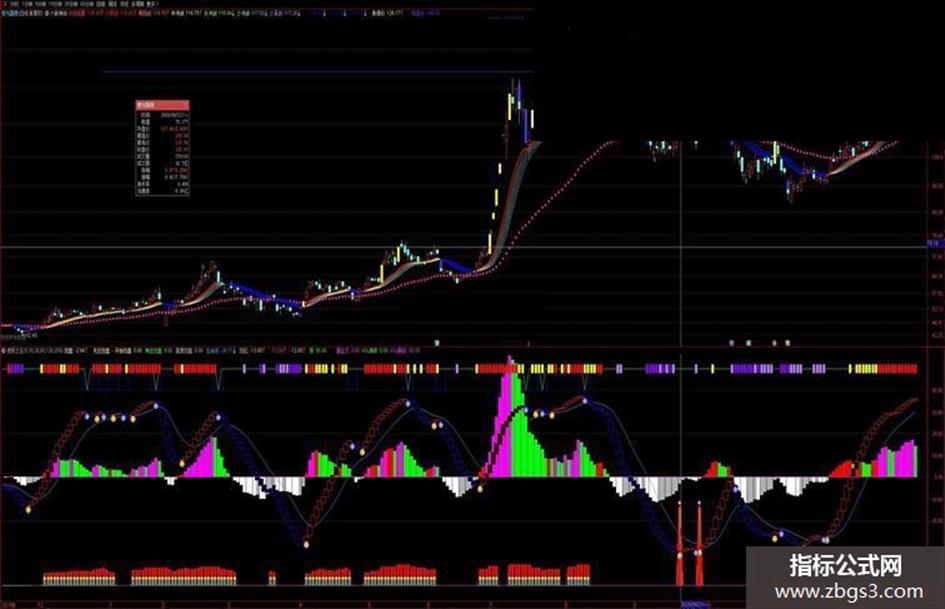
Task: Click the blue crosshair price label on right axis
Action: pos(935,244)
